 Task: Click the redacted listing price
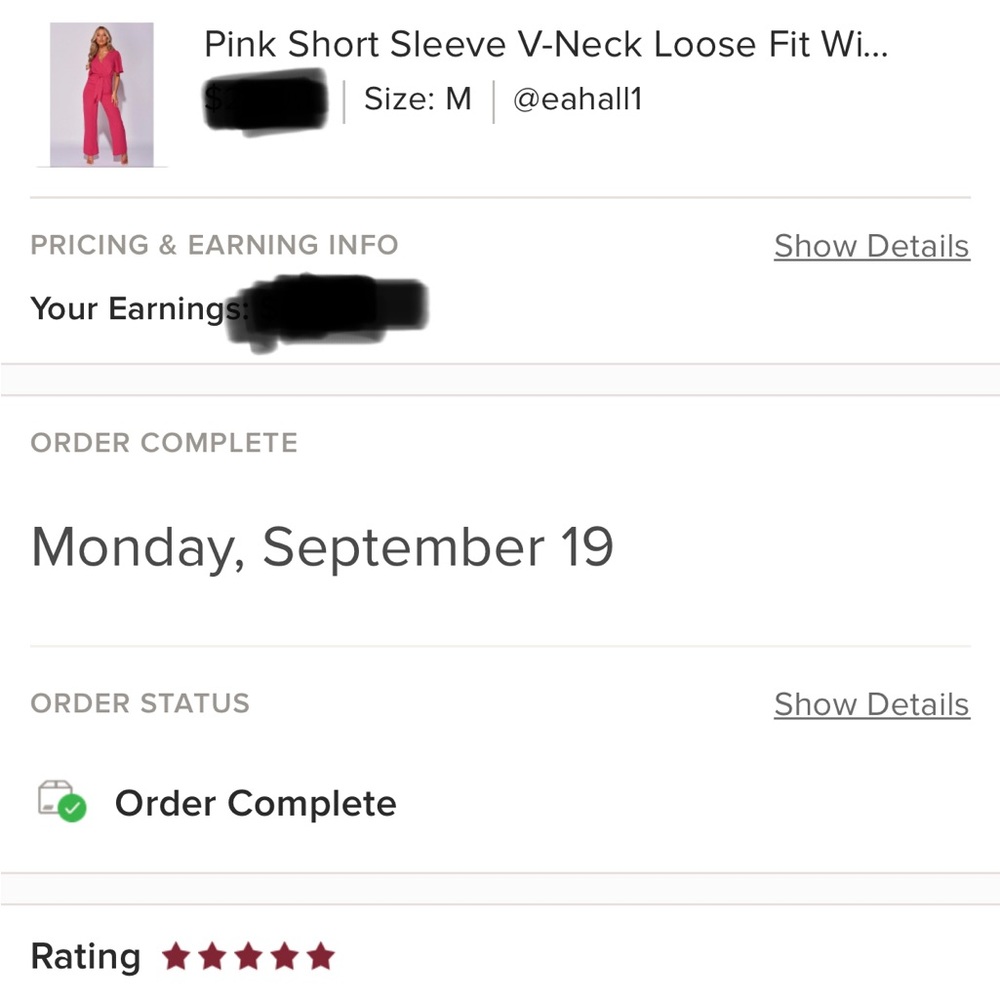click(x=266, y=101)
